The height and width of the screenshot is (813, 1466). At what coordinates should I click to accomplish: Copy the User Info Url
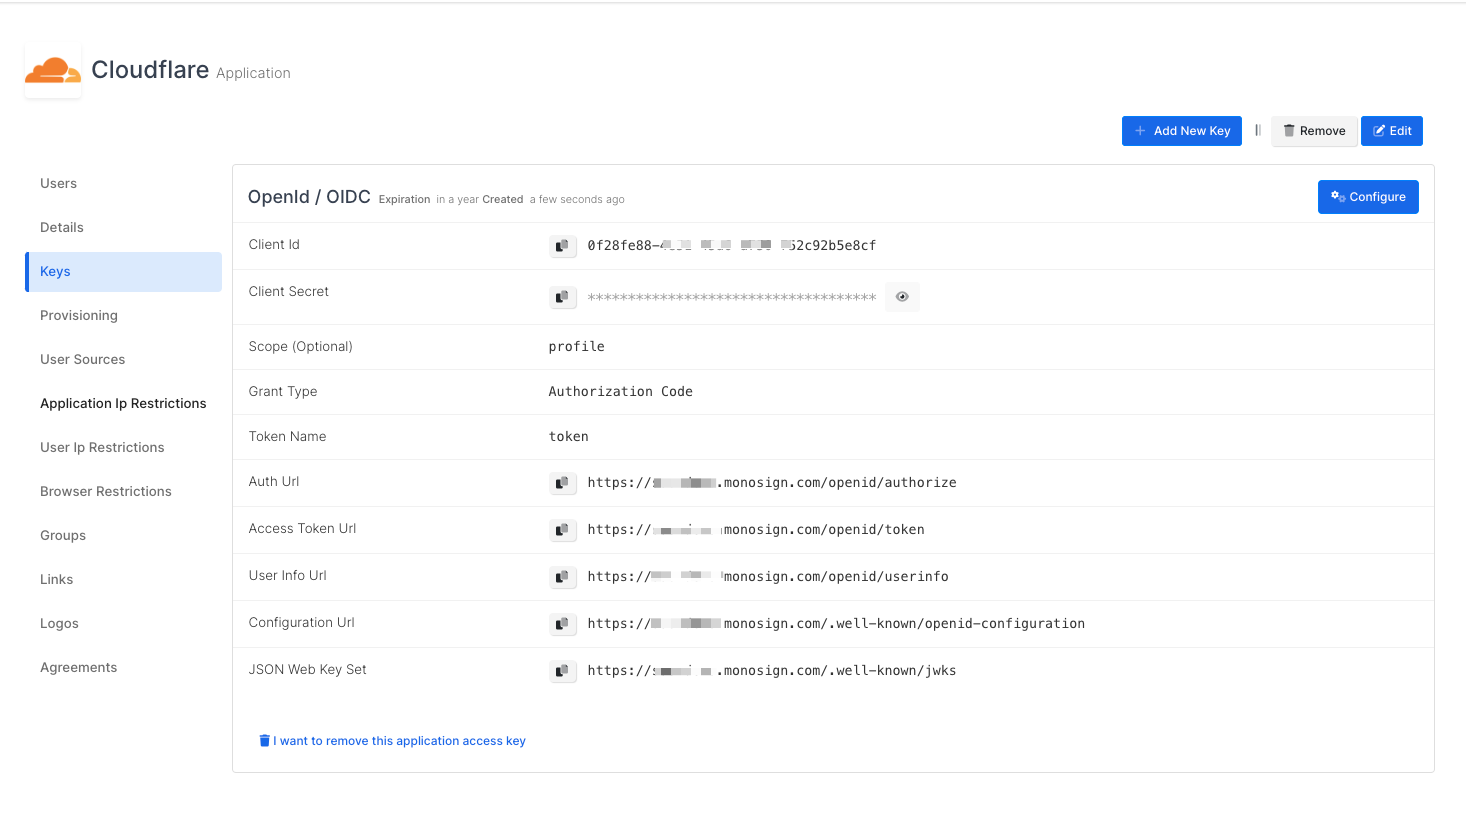click(x=562, y=577)
